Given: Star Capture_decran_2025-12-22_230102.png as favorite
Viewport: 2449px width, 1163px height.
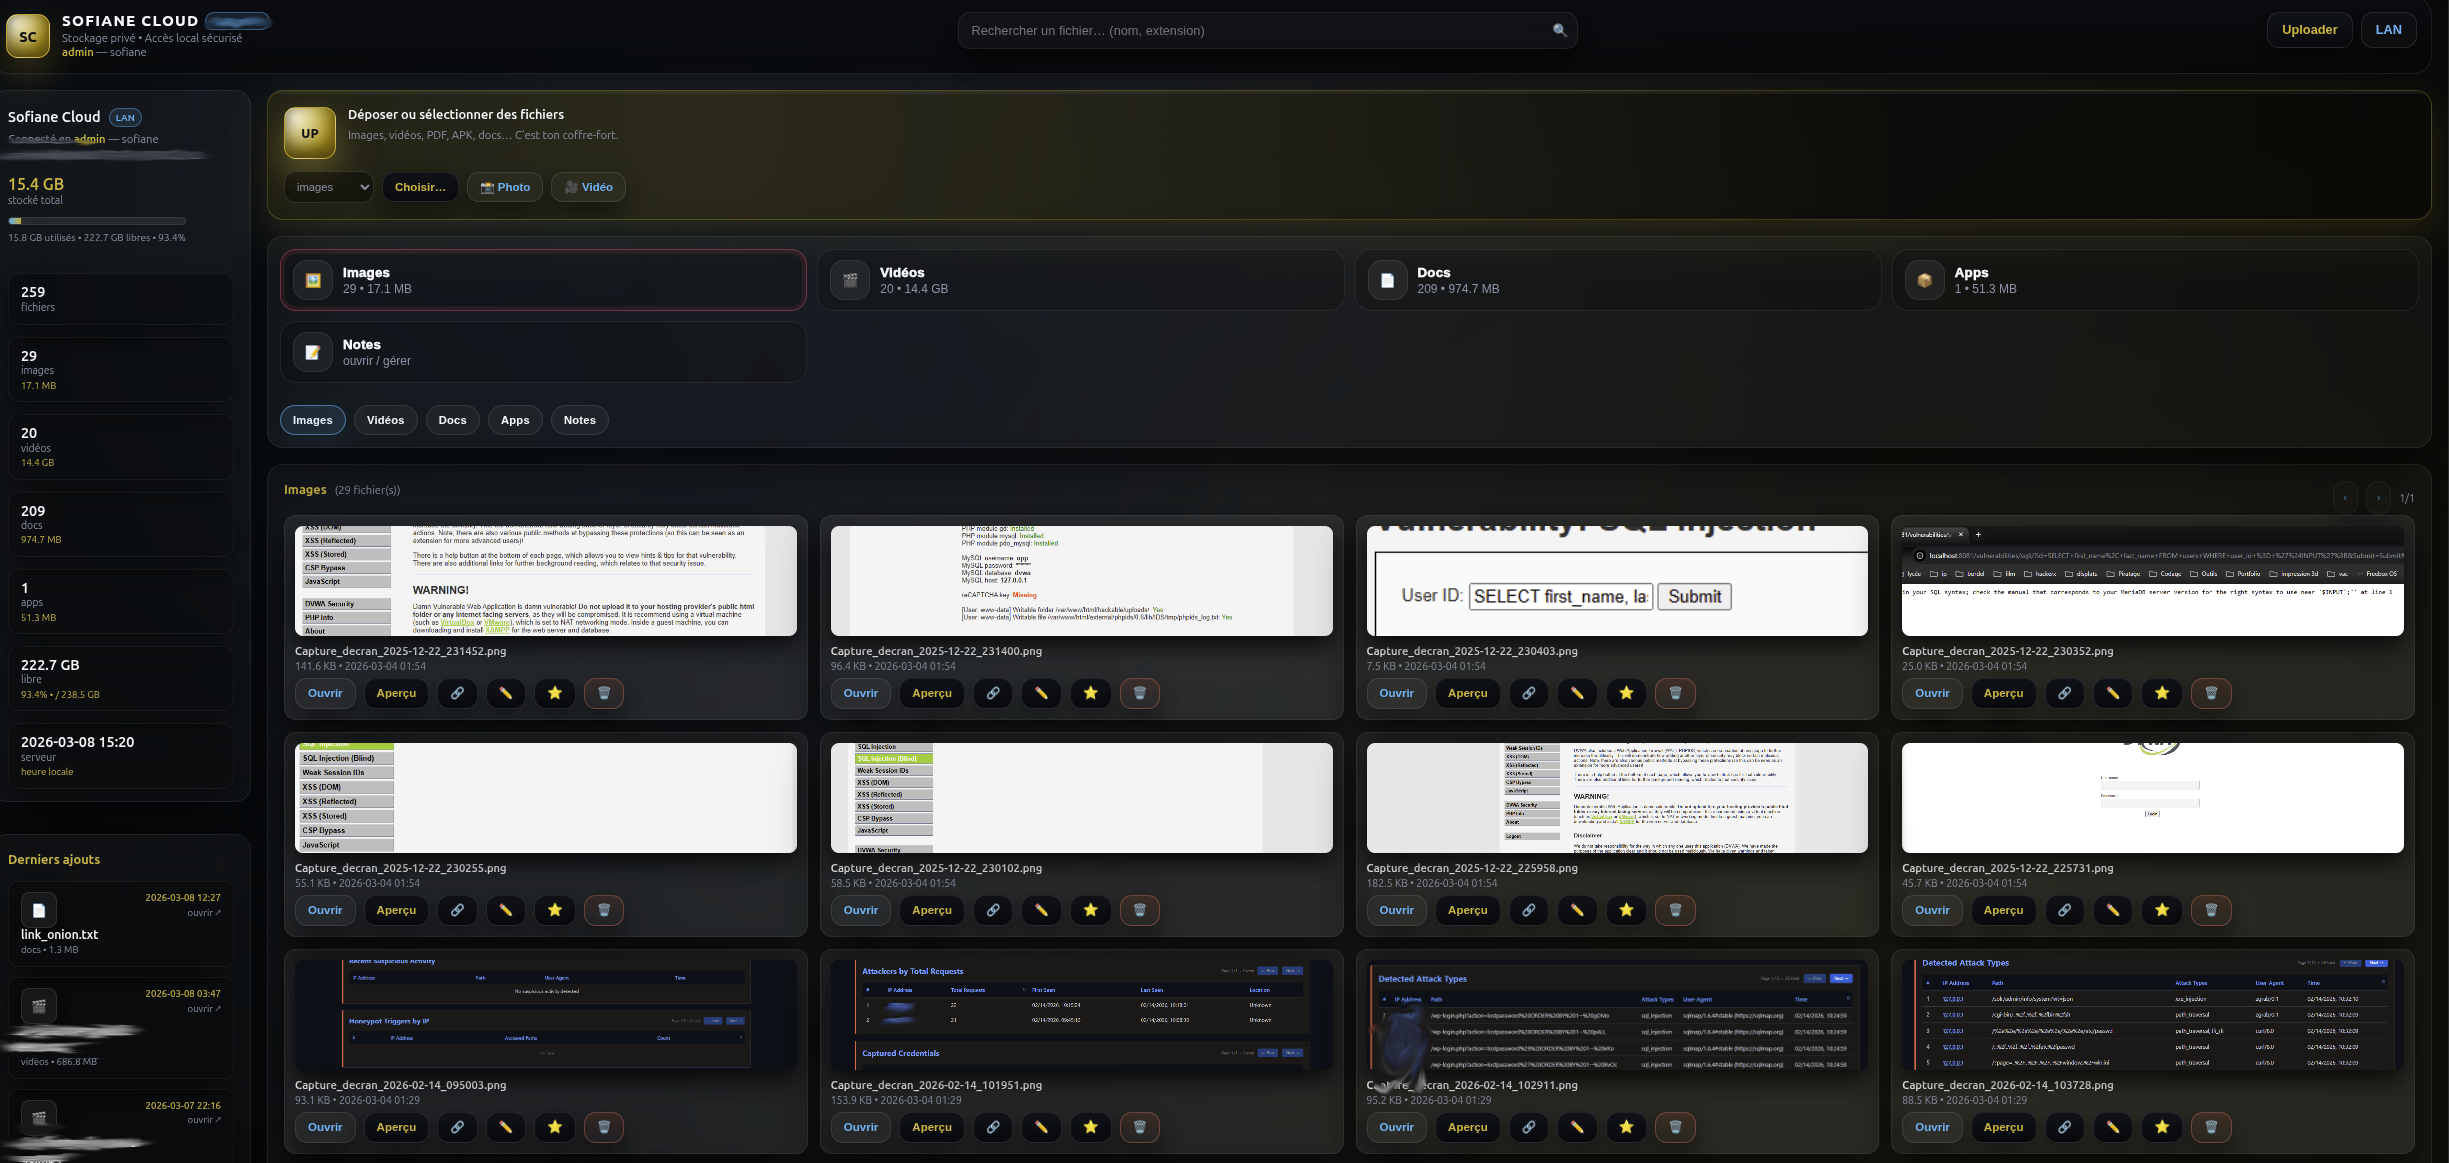Looking at the screenshot, I should click(x=1090, y=910).
